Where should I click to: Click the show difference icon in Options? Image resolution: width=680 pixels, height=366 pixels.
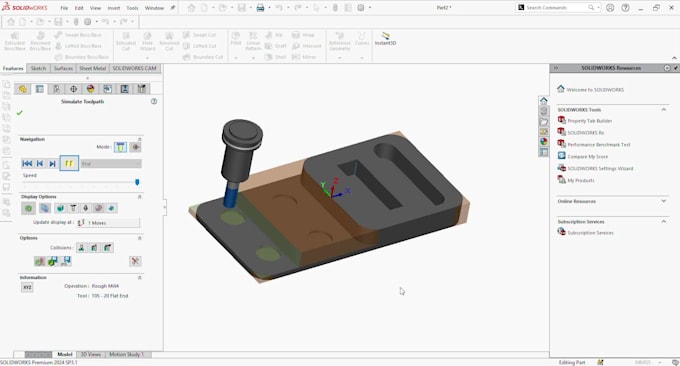pyautogui.click(x=39, y=261)
